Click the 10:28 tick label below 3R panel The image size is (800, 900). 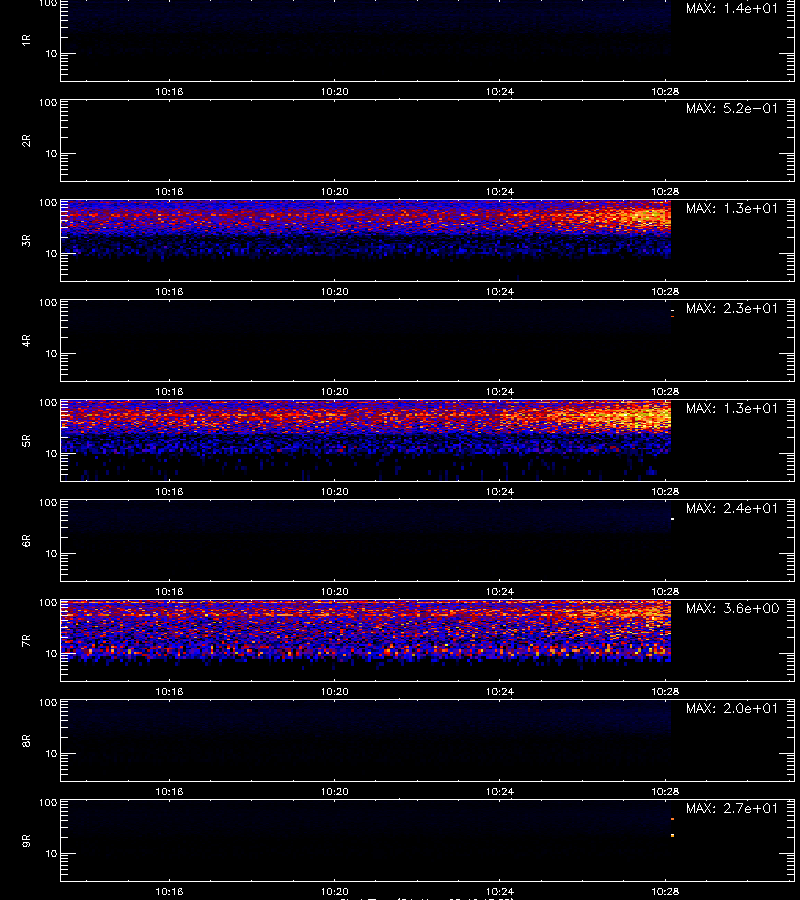[665, 291]
